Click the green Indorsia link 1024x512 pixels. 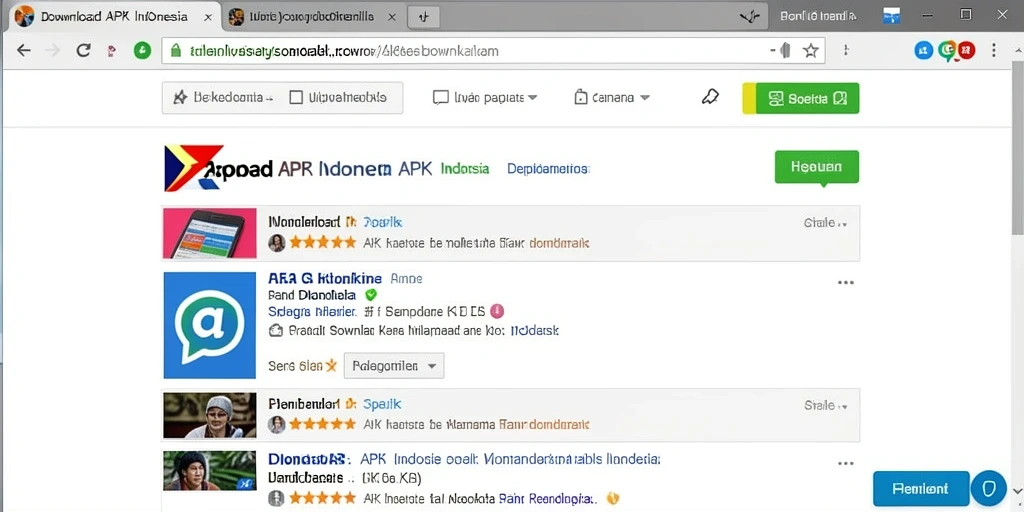point(465,168)
